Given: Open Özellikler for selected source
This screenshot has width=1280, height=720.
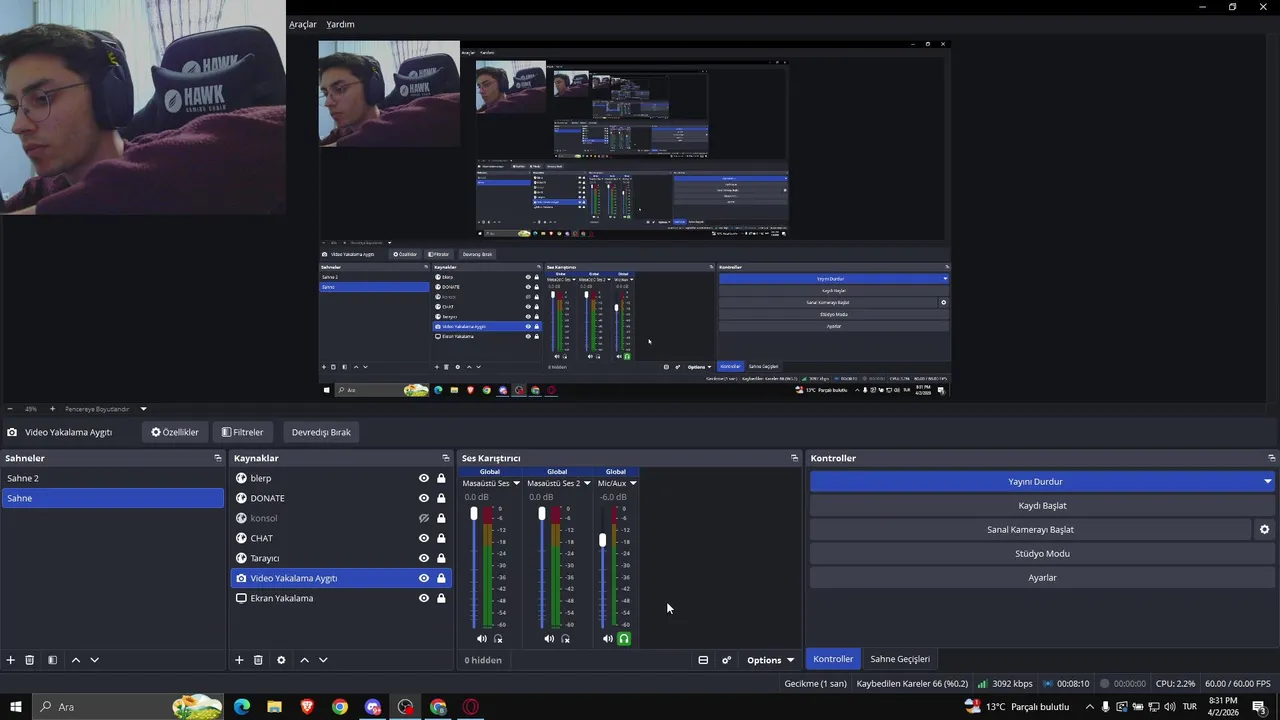Looking at the screenshot, I should (175, 432).
